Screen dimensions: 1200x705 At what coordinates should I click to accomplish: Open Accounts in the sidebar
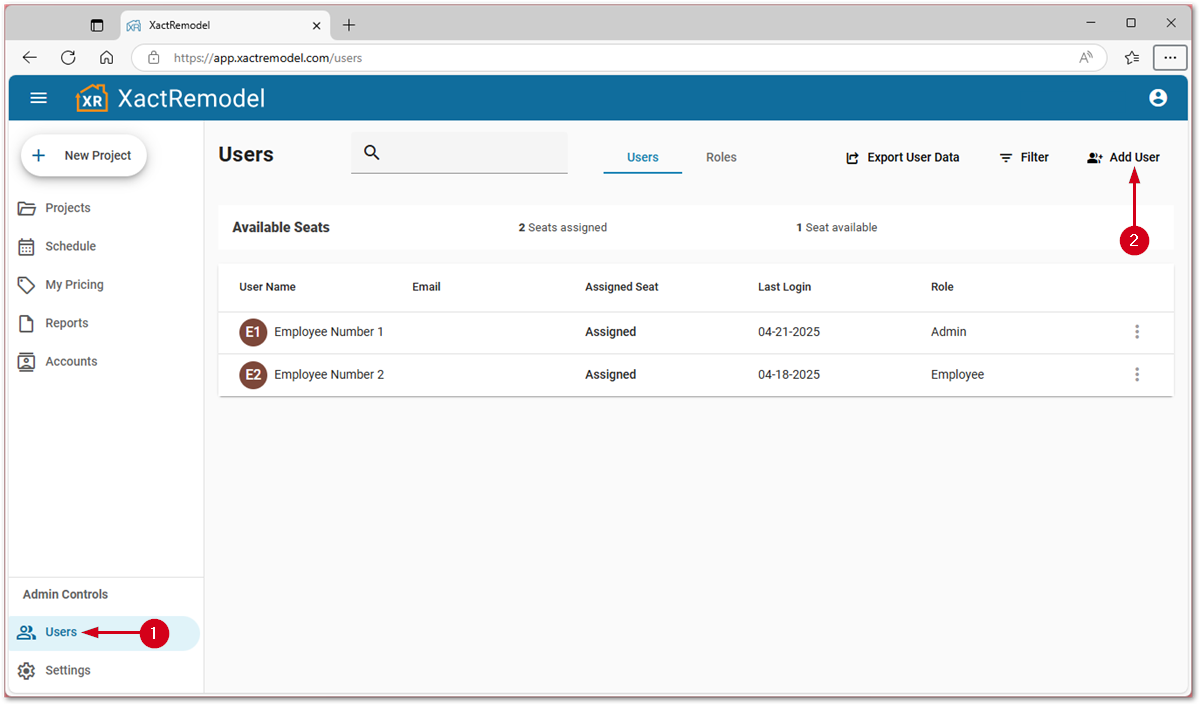[x=71, y=361]
